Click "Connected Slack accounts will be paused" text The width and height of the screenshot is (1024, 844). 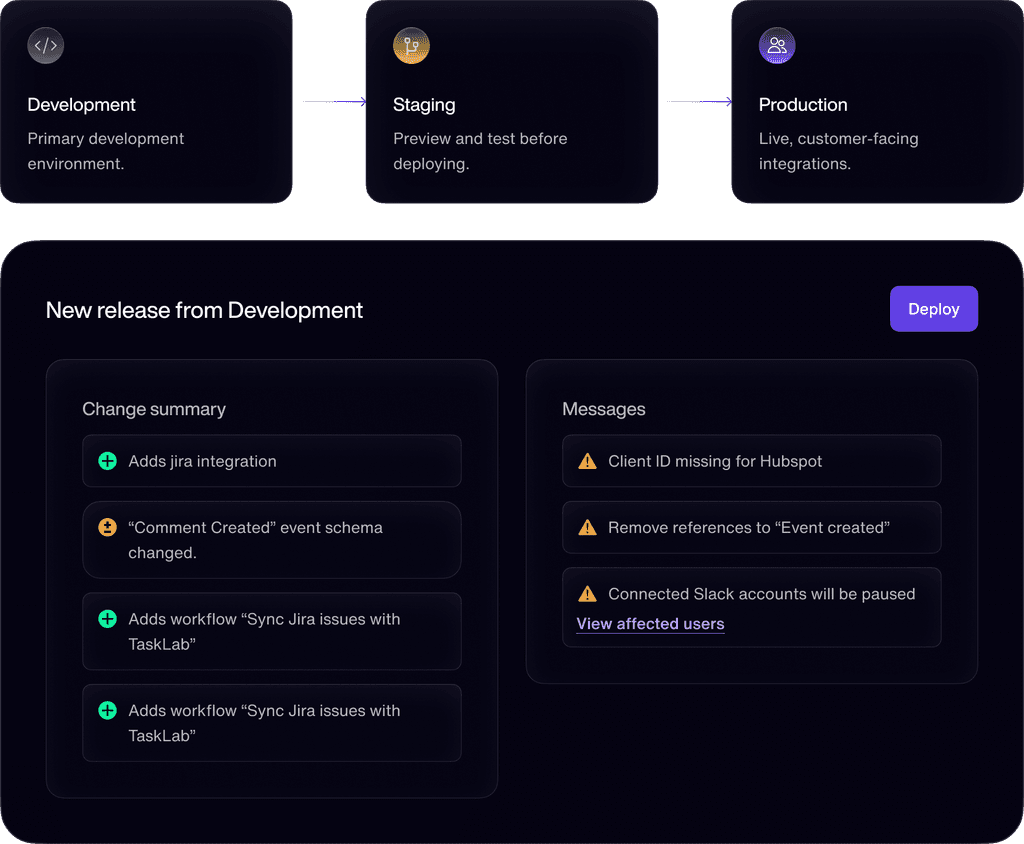761,594
